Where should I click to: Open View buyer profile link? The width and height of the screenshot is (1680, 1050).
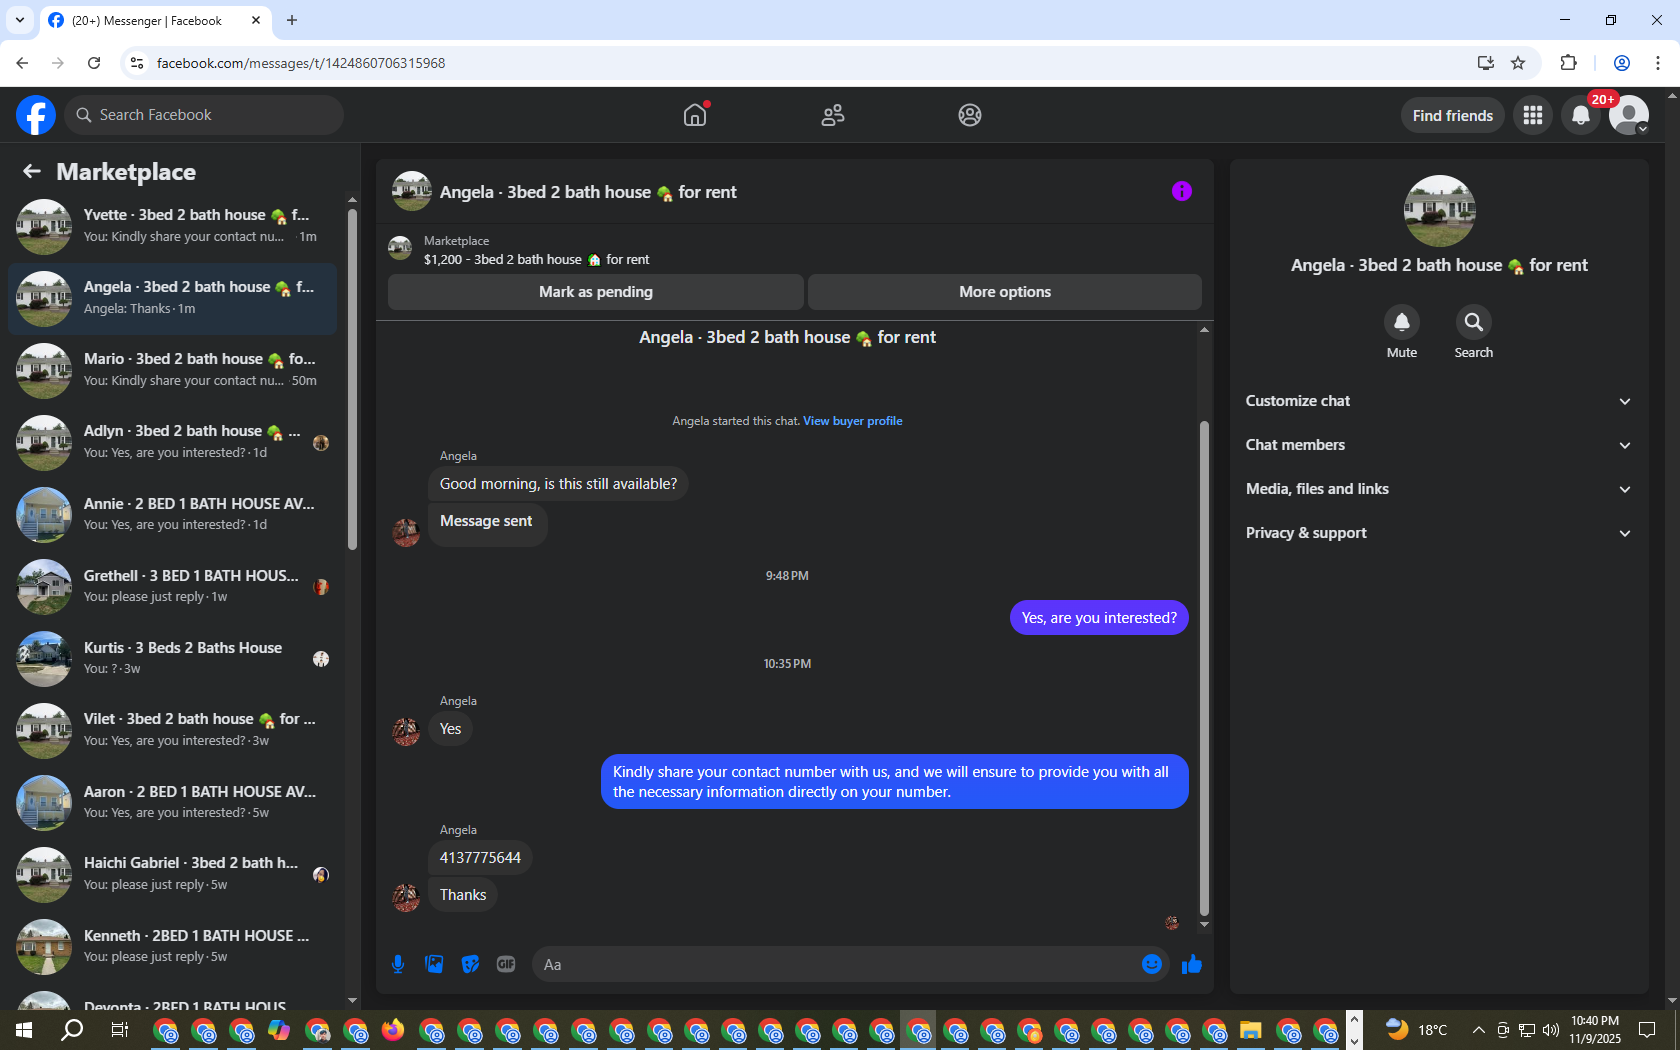[x=853, y=421]
